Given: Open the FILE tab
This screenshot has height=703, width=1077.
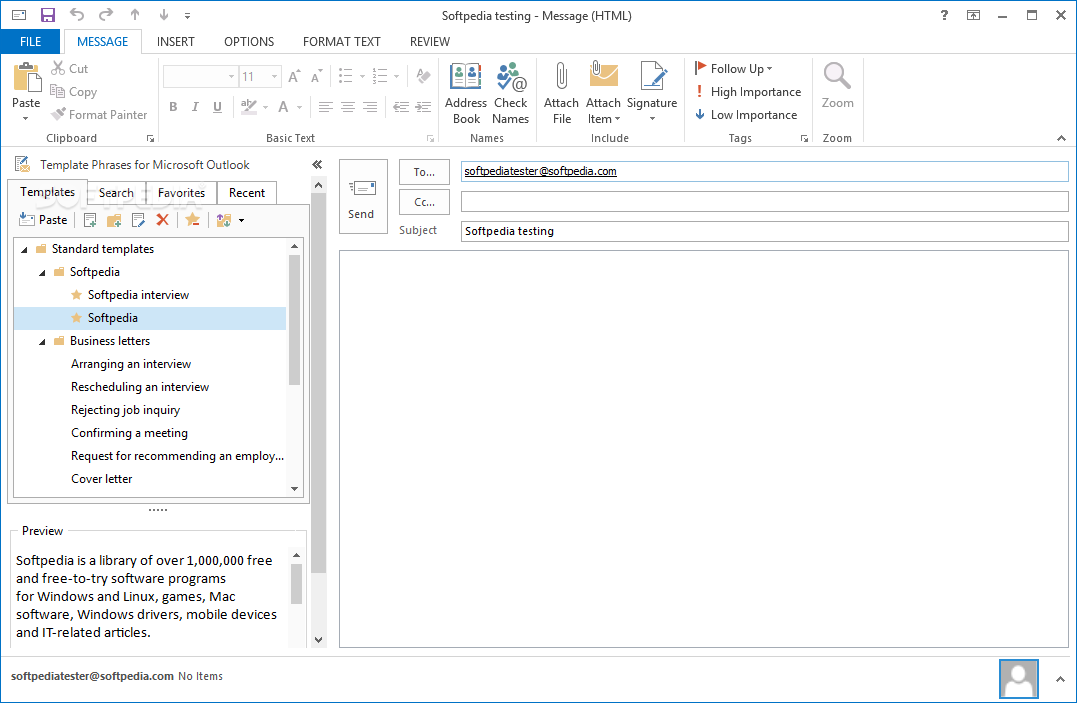Looking at the screenshot, I should 30,41.
